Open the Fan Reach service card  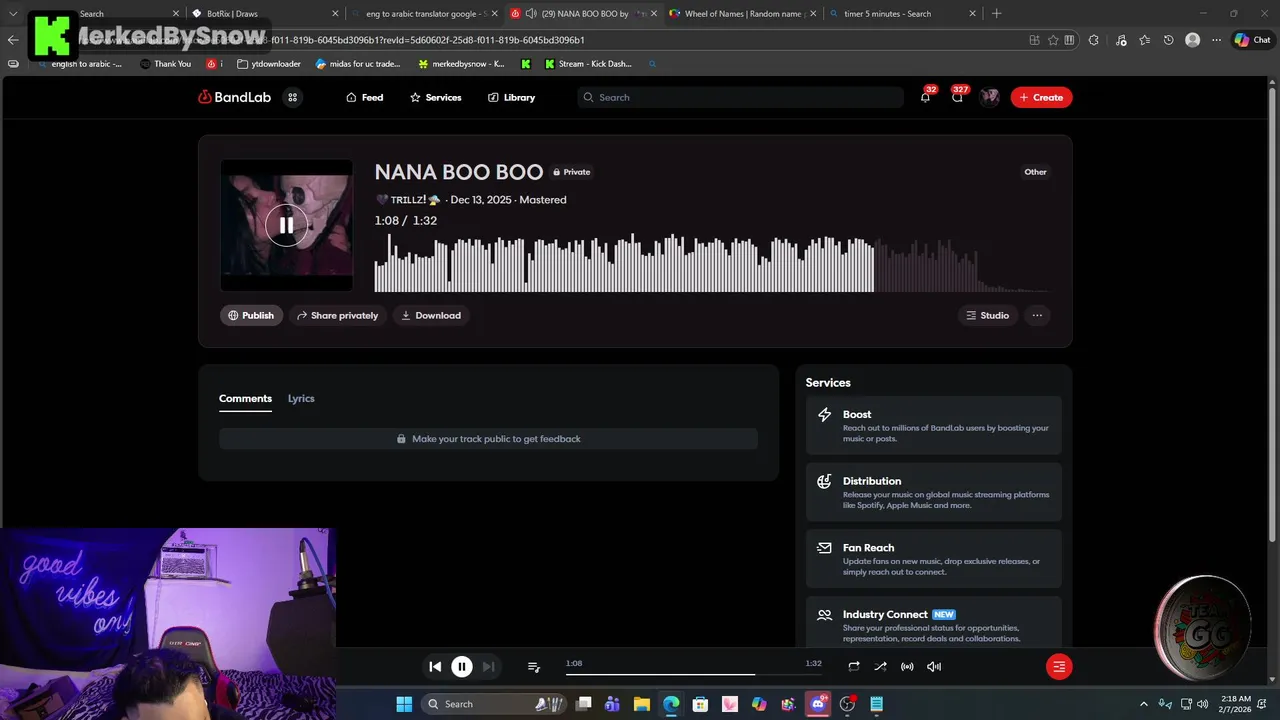(x=934, y=559)
